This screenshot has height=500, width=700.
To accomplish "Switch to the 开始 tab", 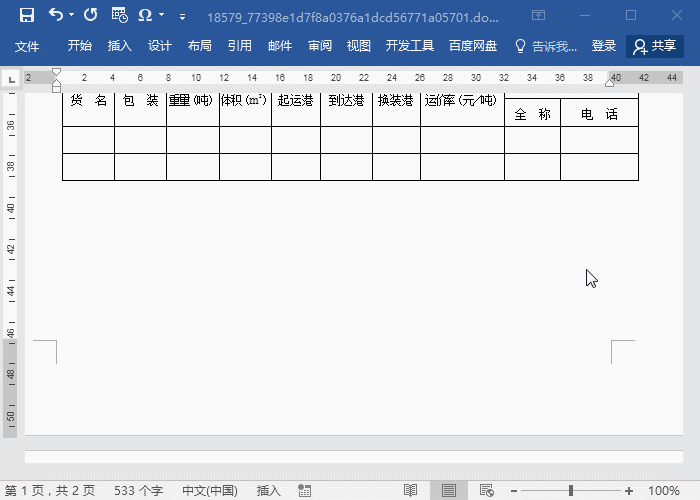I will [x=80, y=46].
